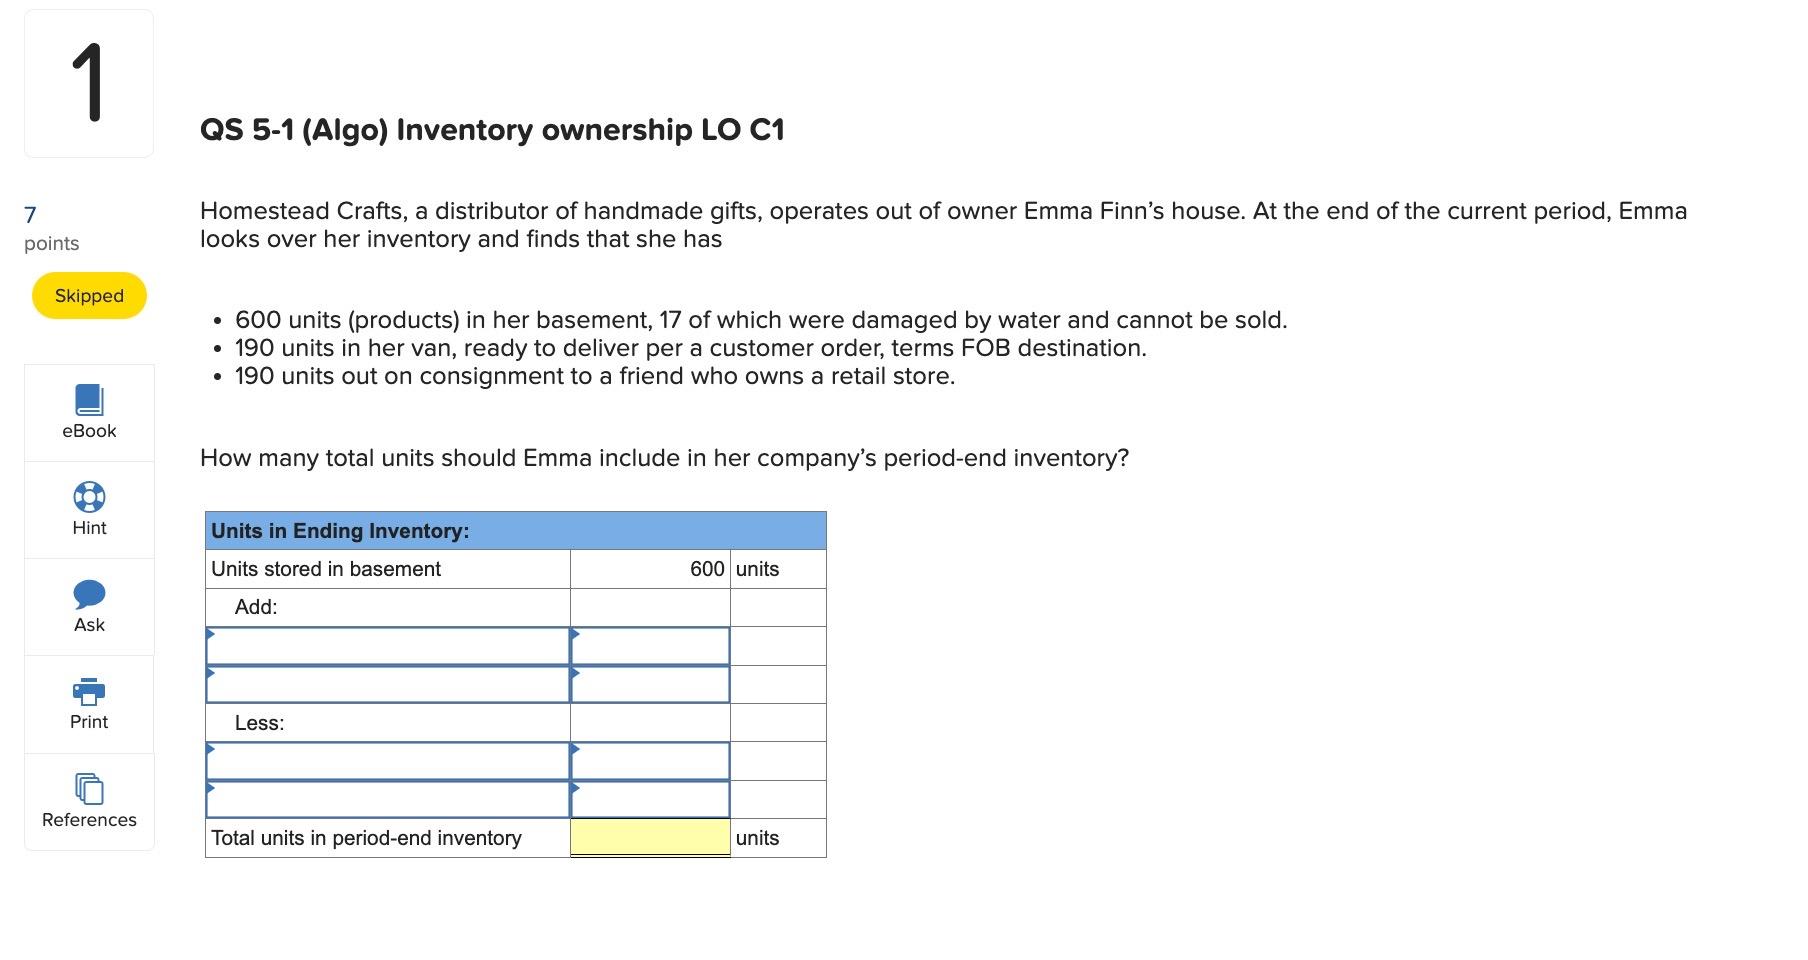Open the first Less row label dropdown
The height and width of the screenshot is (960, 1808).
point(387,760)
